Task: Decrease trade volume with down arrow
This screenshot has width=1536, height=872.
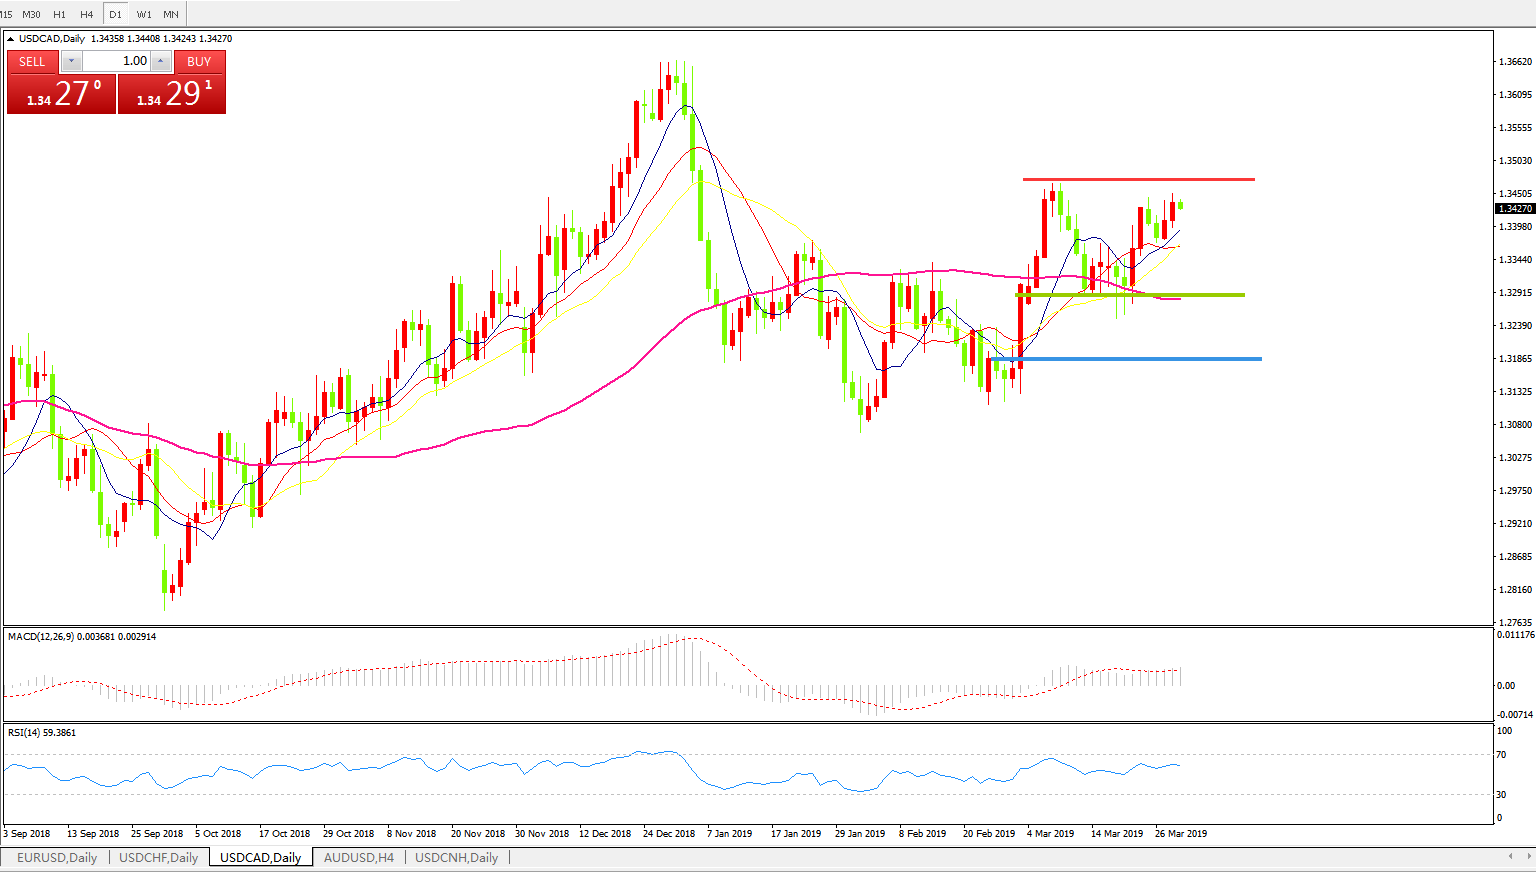Action: [x=71, y=62]
